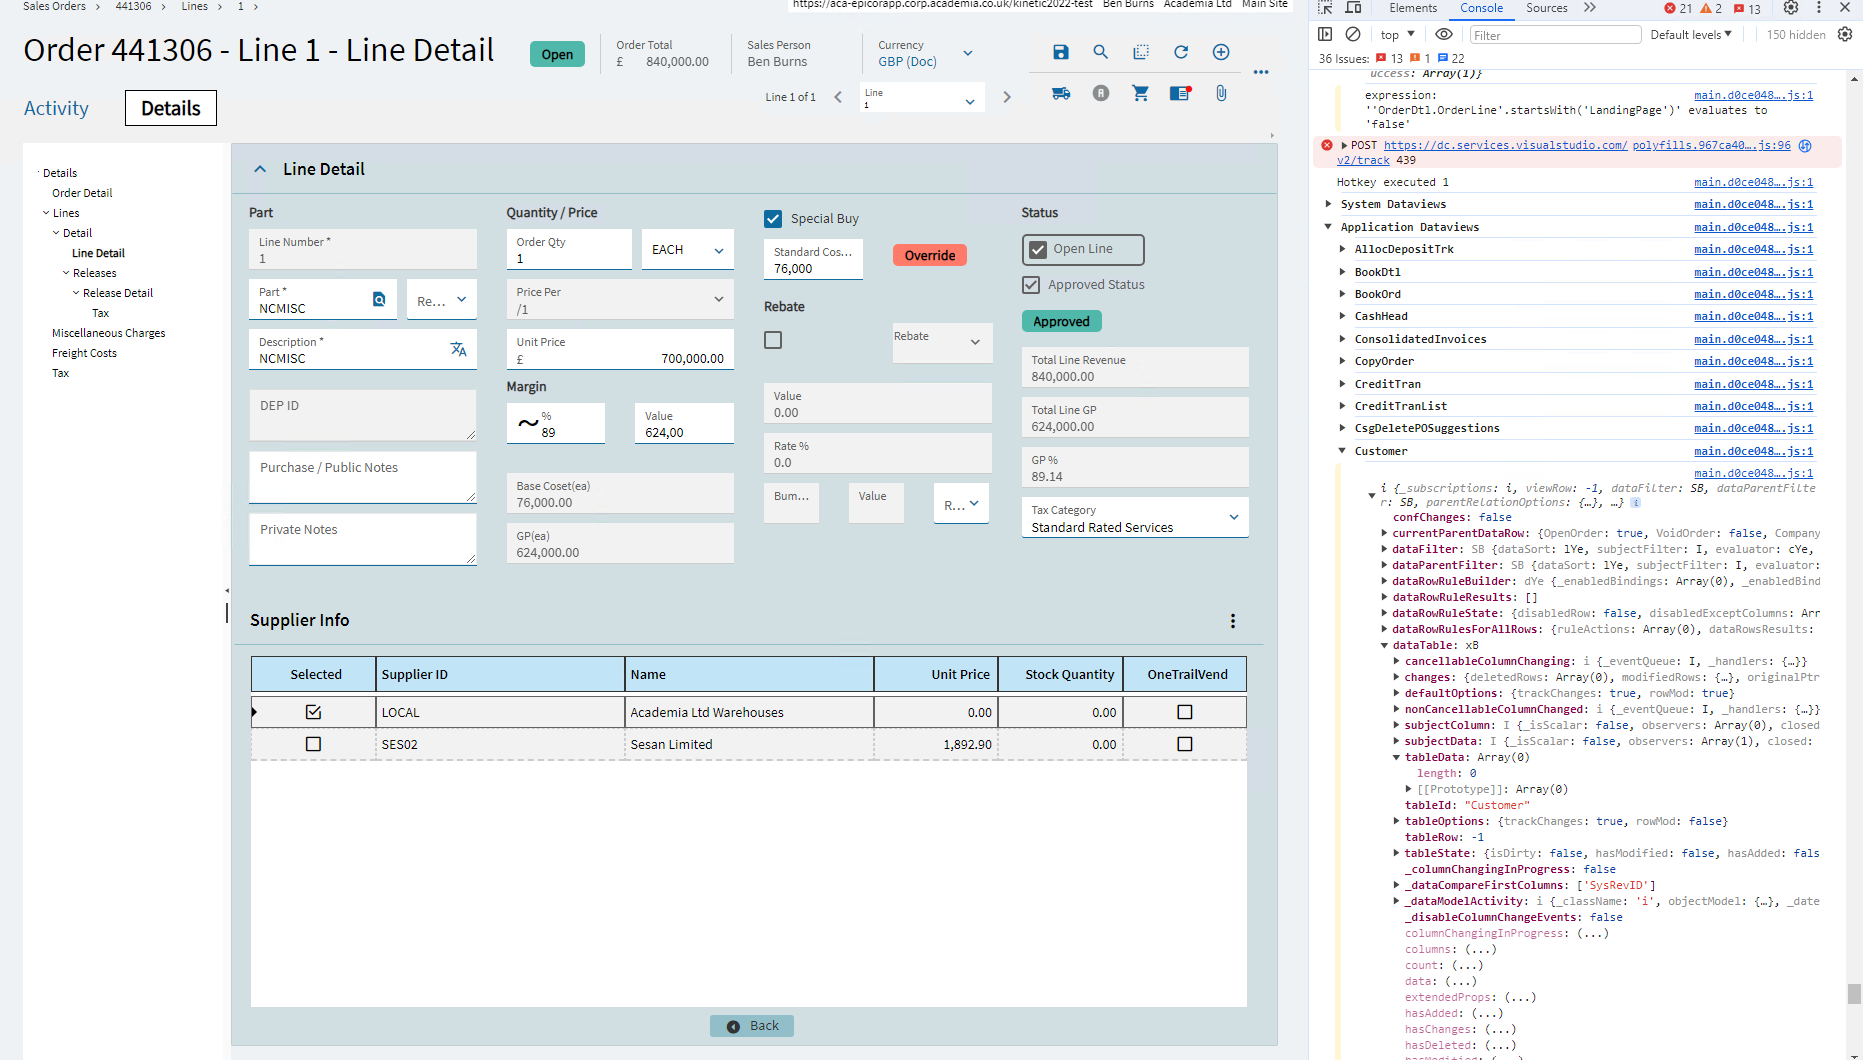
Task: Click the clear console icon in DevTools
Action: (1353, 34)
